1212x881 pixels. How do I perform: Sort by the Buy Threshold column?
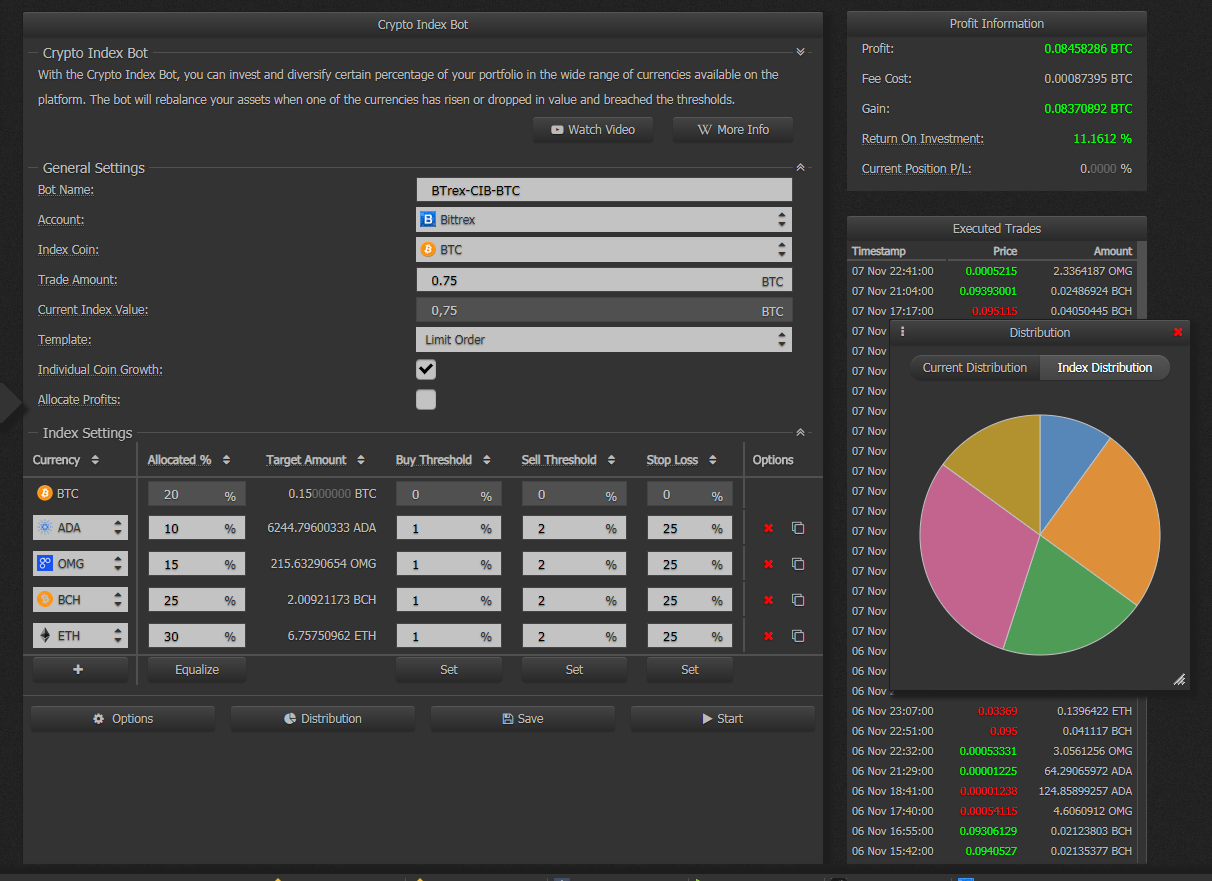(x=487, y=460)
